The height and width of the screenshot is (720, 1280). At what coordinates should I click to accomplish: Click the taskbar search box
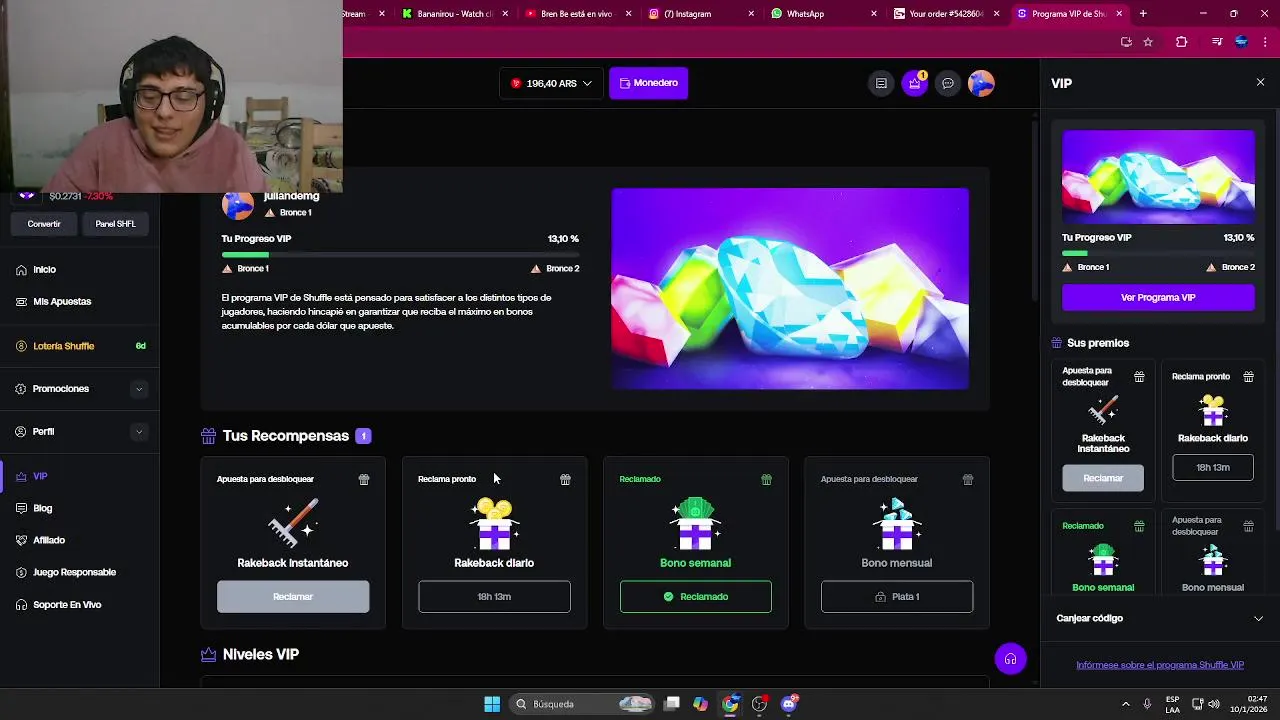click(x=582, y=704)
